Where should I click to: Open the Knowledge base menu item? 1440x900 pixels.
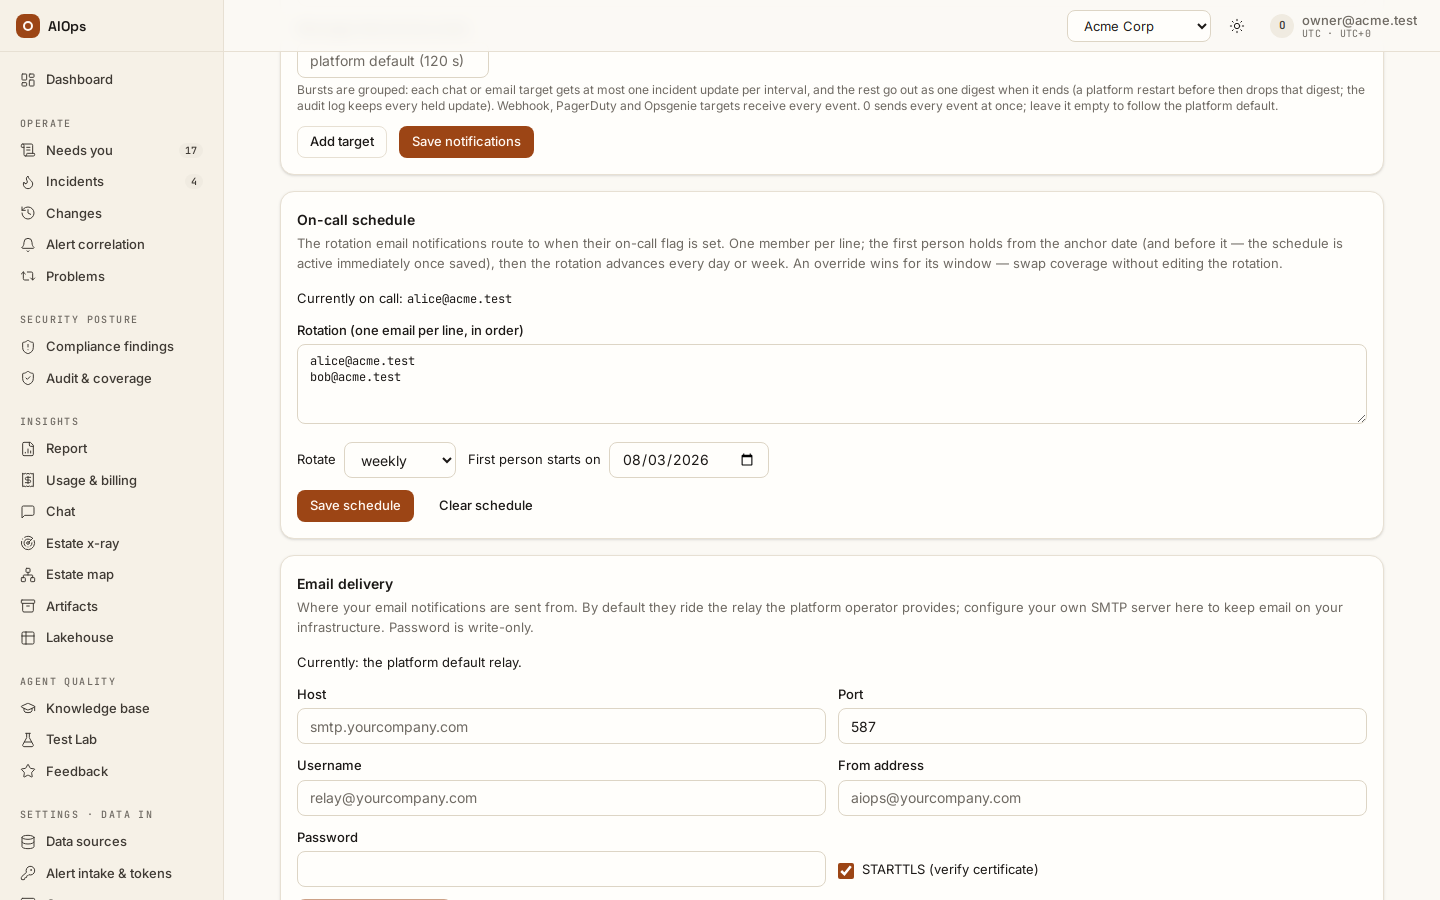(111, 709)
